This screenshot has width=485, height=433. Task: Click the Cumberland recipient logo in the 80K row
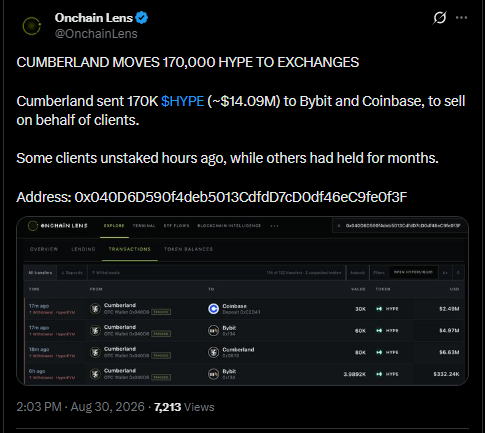213,352
